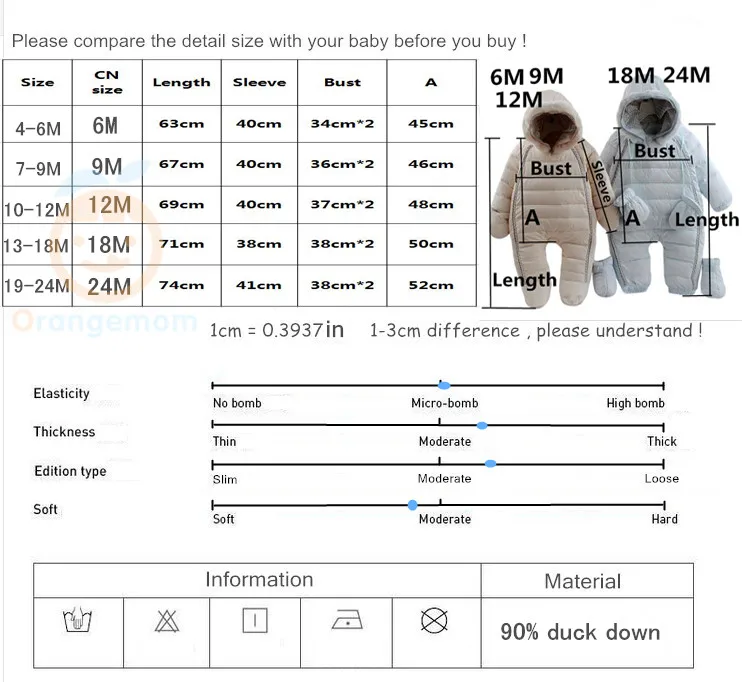Click the "Loose" edition type label
The height and width of the screenshot is (682, 742).
[662, 478]
